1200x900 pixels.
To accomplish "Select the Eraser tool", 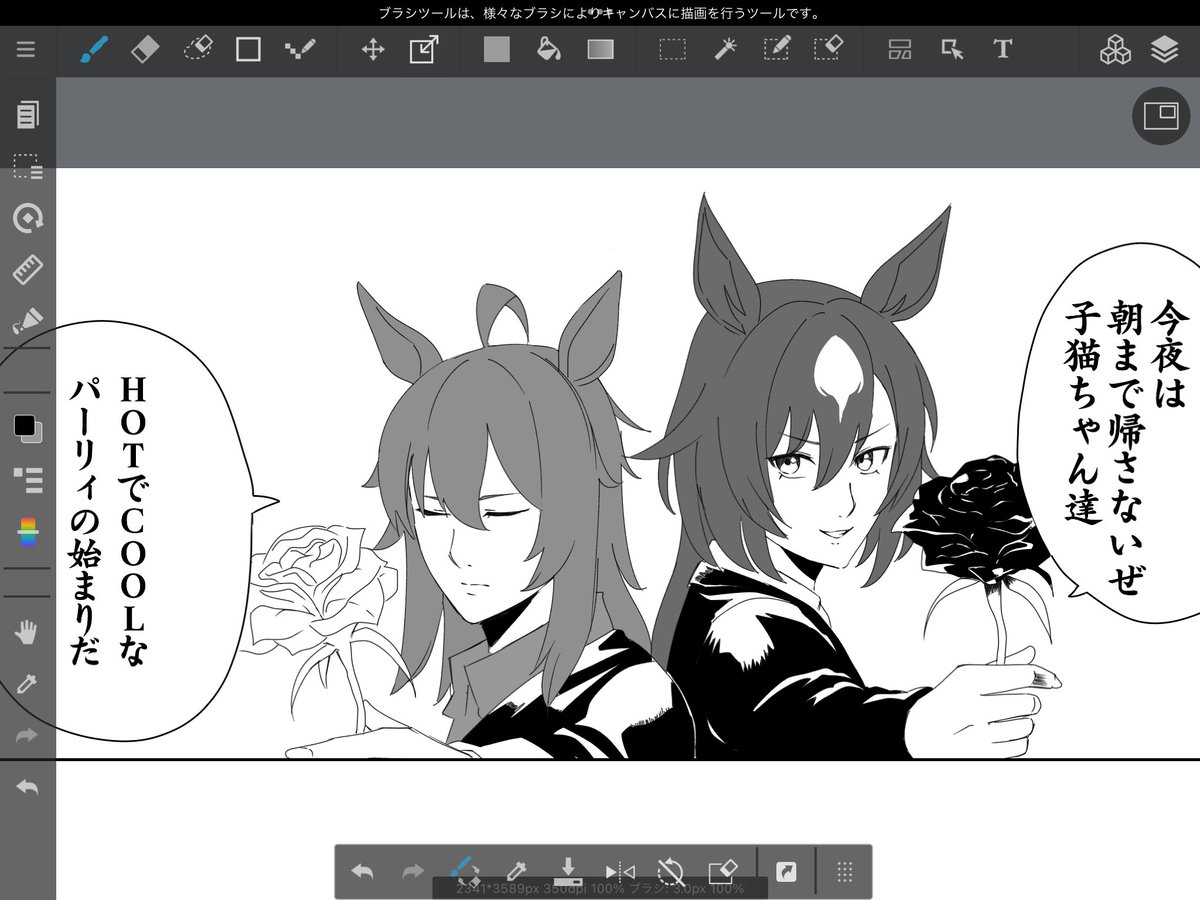I will click(145, 49).
